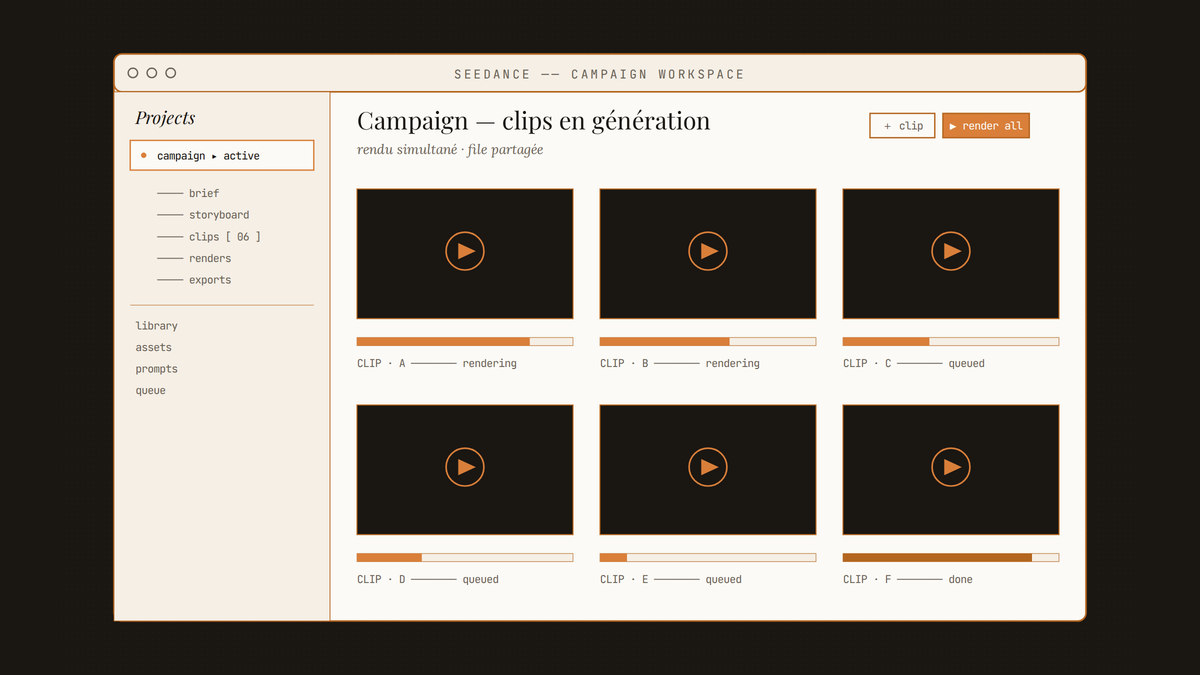Click the rendu simultané subtitle
Image resolution: width=1200 pixels, height=675 pixels.
point(450,150)
